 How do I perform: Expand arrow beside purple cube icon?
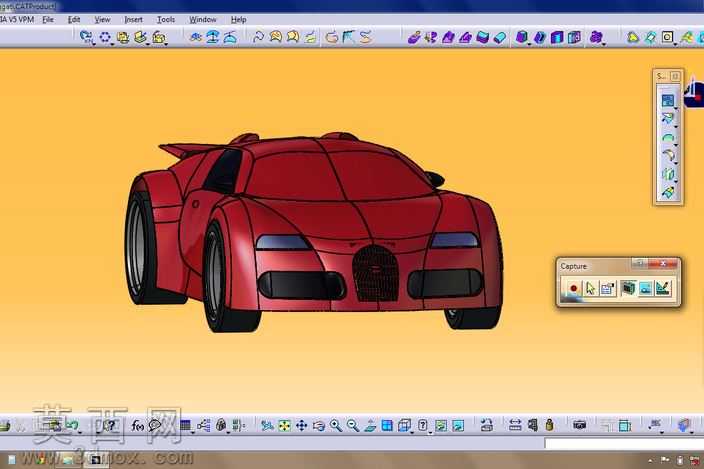tap(529, 44)
